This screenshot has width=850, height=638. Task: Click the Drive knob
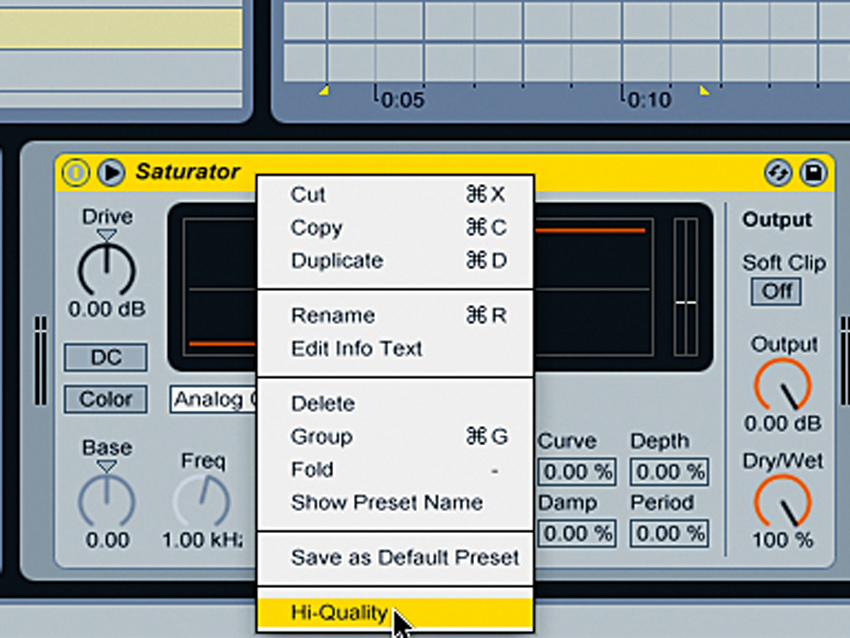pyautogui.click(x=107, y=269)
